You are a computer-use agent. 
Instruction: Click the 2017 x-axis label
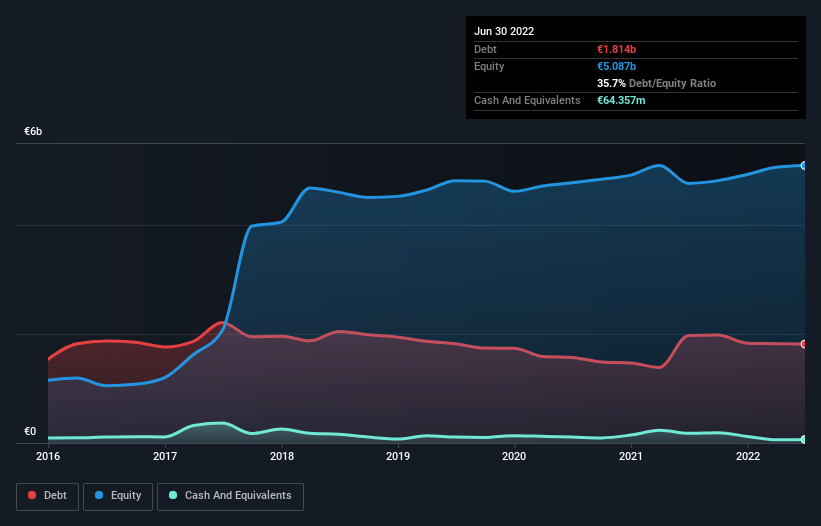coord(165,456)
